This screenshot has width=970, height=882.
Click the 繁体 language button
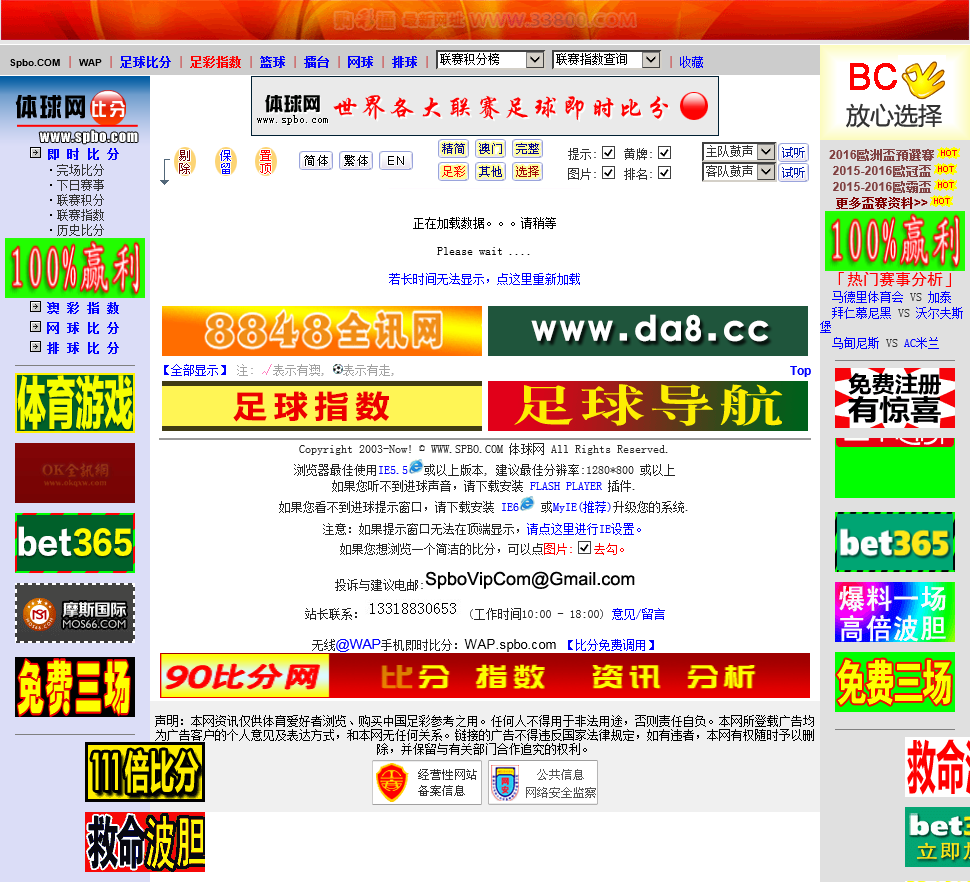tap(356, 161)
